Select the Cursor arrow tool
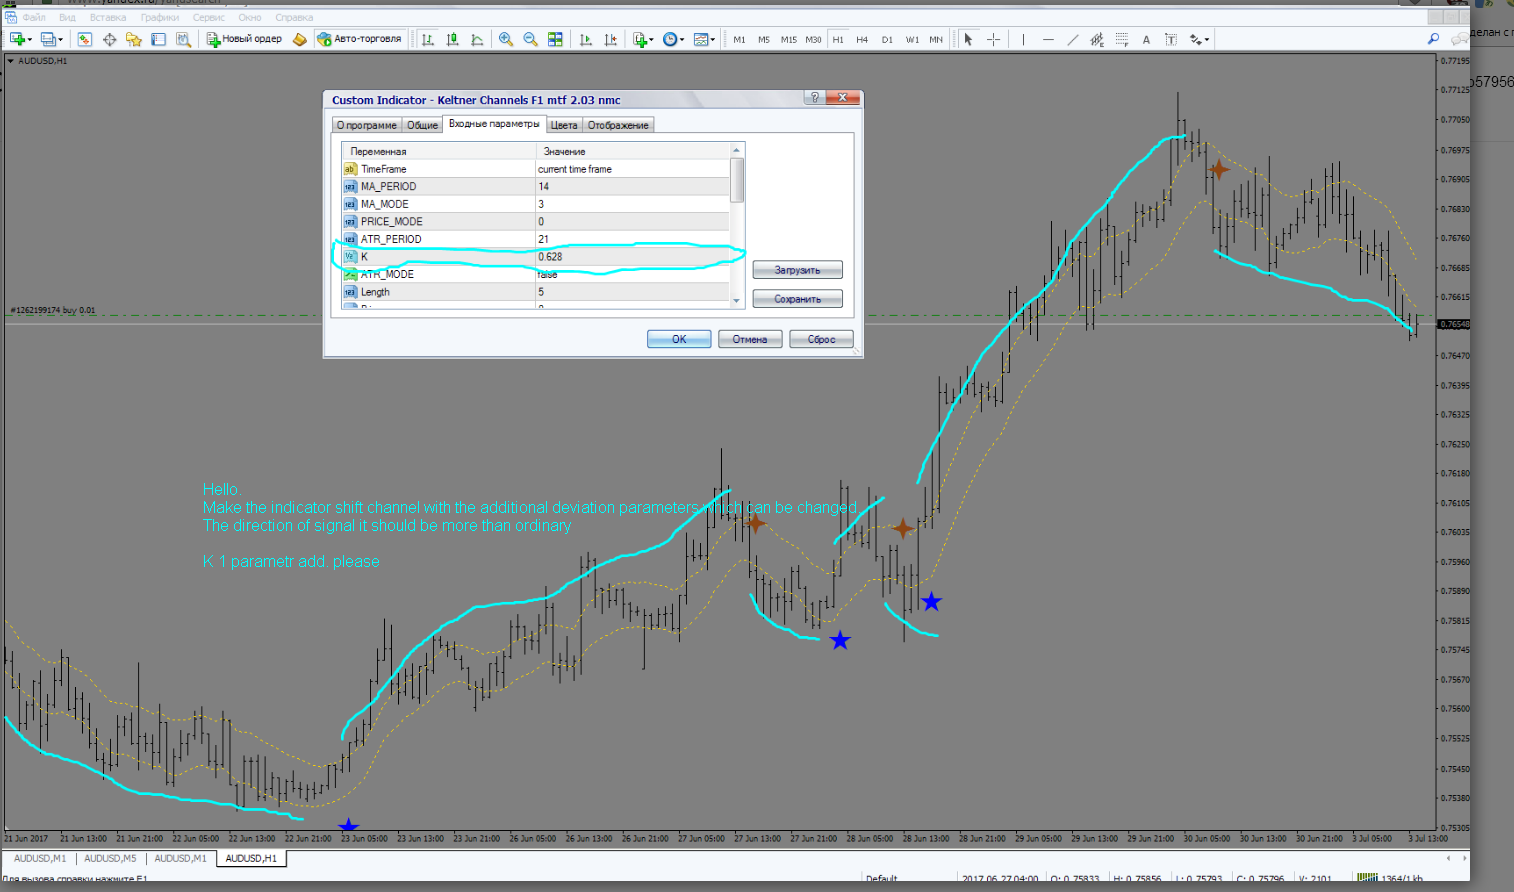 (968, 39)
